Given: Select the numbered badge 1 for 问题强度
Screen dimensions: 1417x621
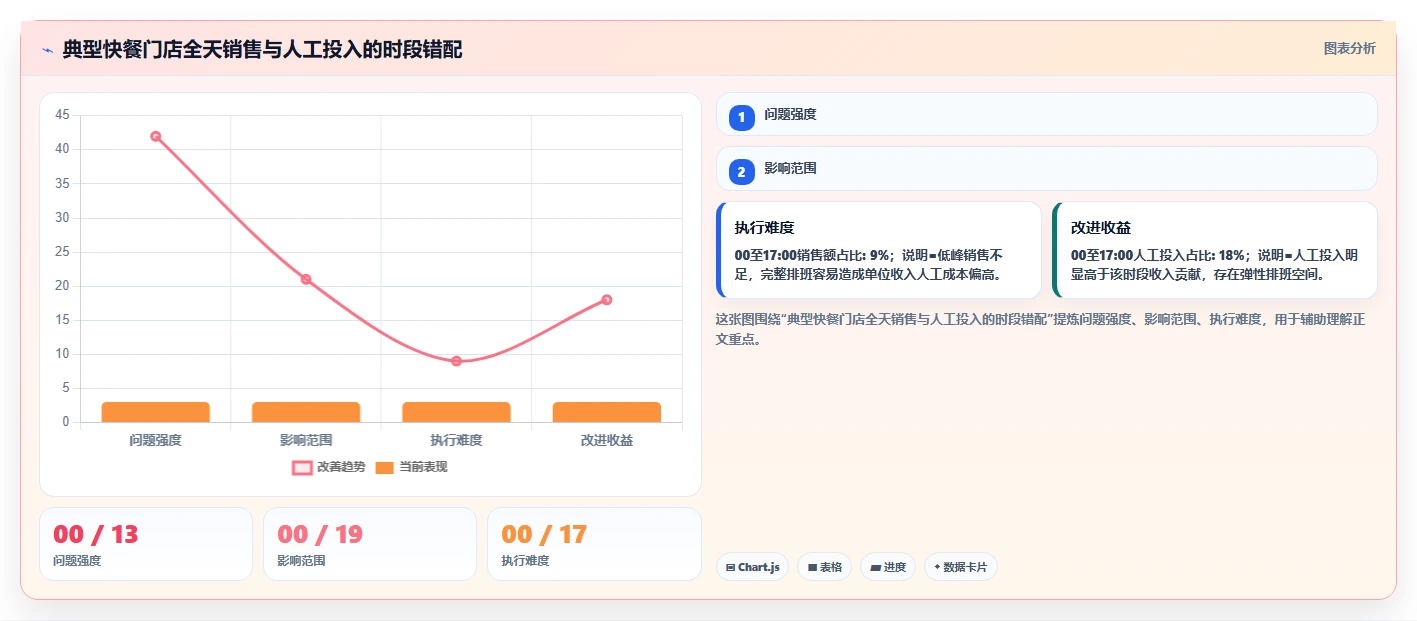Looking at the screenshot, I should (741, 117).
